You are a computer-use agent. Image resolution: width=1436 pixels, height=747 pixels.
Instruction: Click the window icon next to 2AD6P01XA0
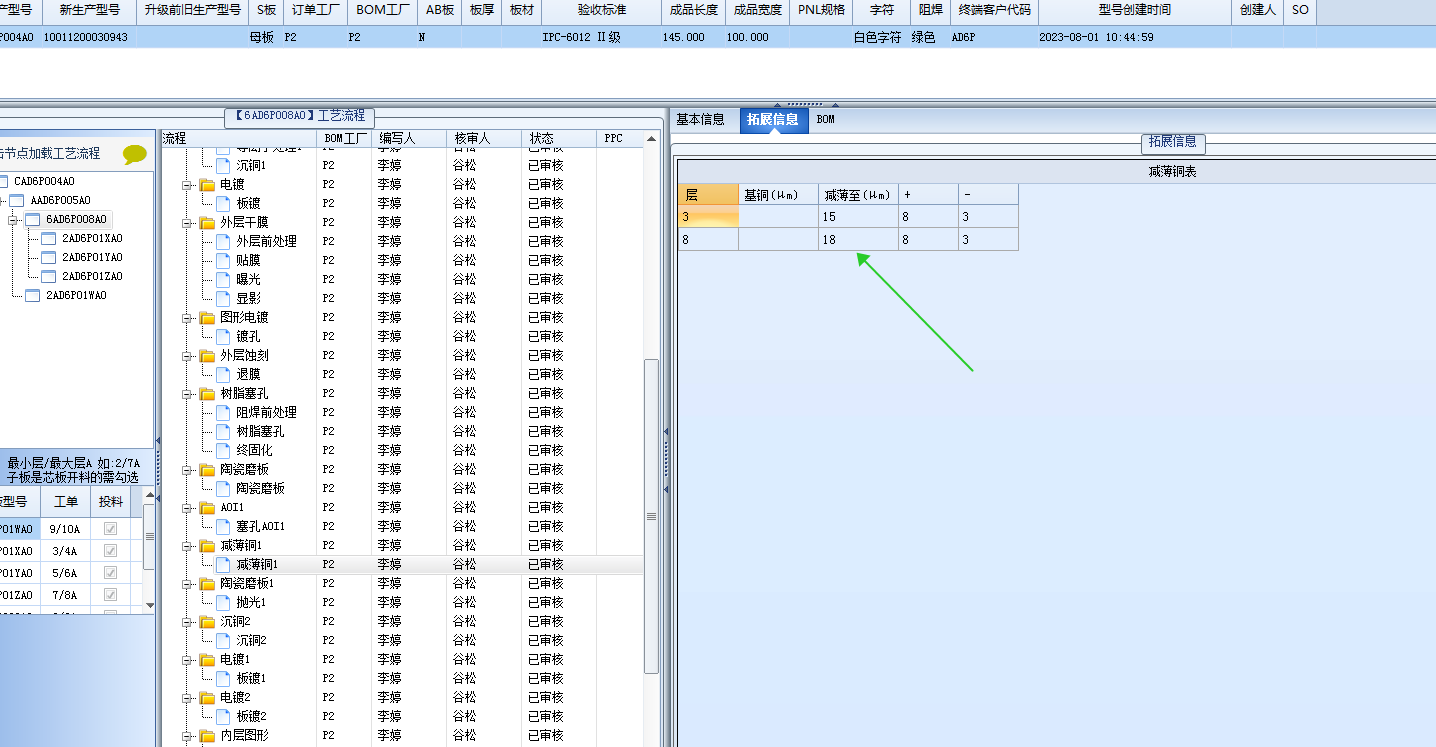coord(48,238)
